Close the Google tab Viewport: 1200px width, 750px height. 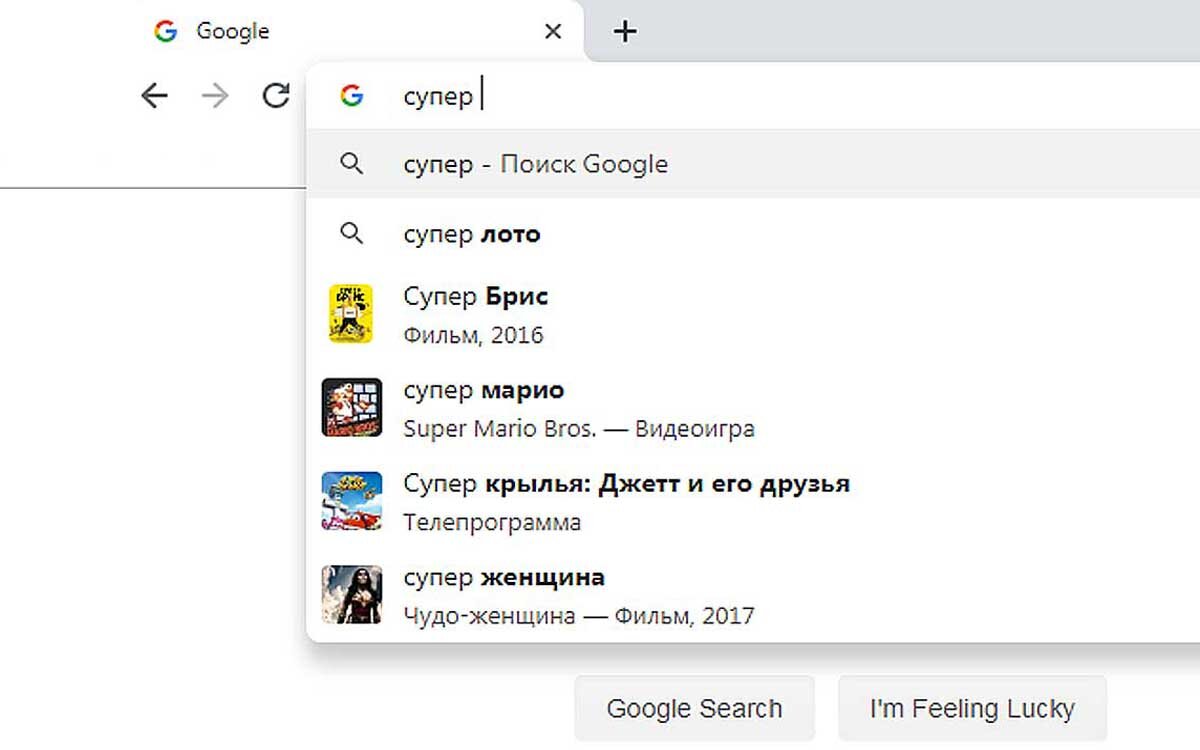click(x=552, y=32)
